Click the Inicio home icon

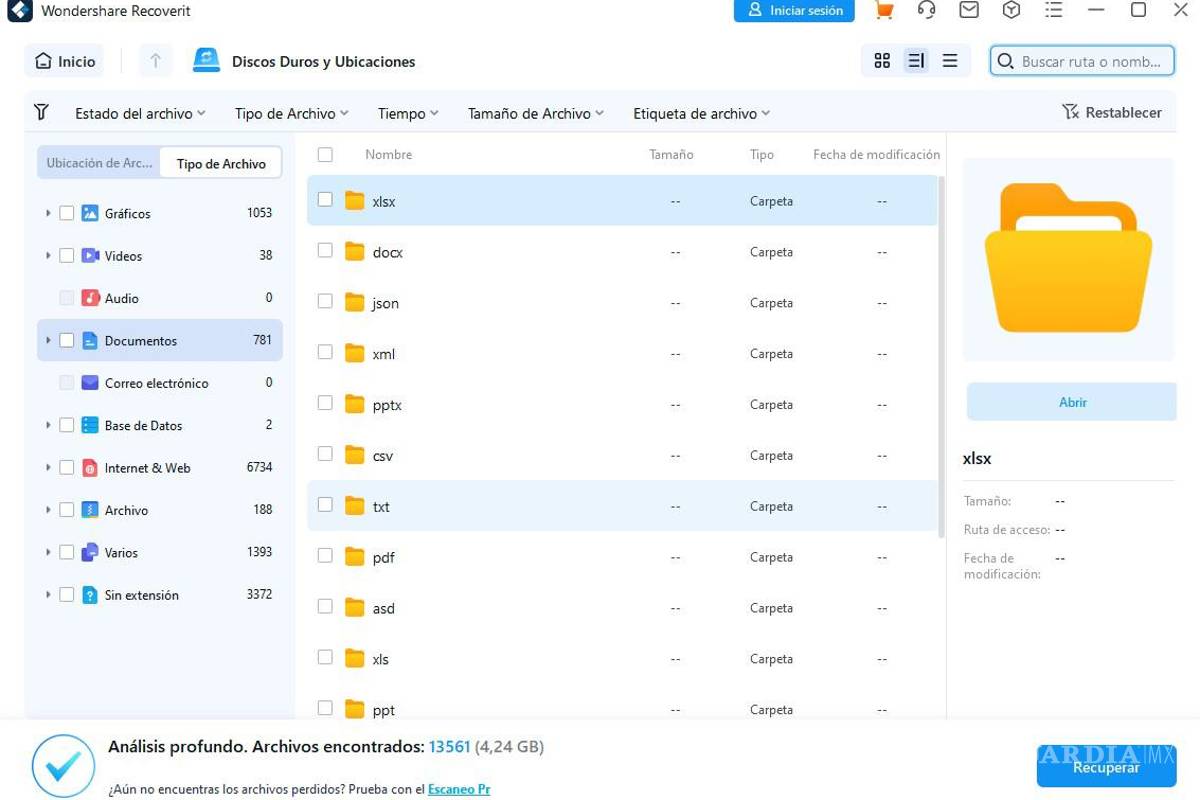[40, 60]
